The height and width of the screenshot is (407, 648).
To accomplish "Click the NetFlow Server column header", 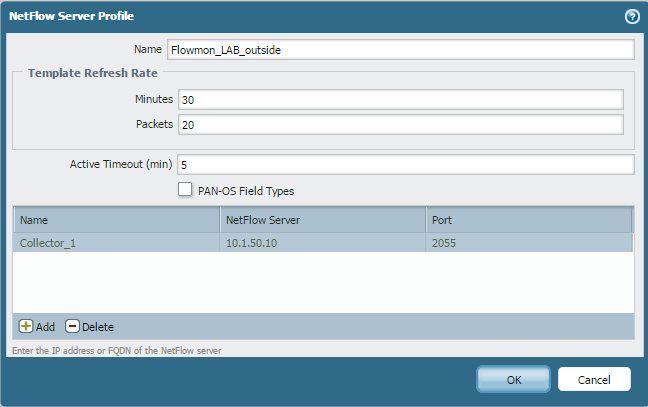I will click(x=322, y=219).
